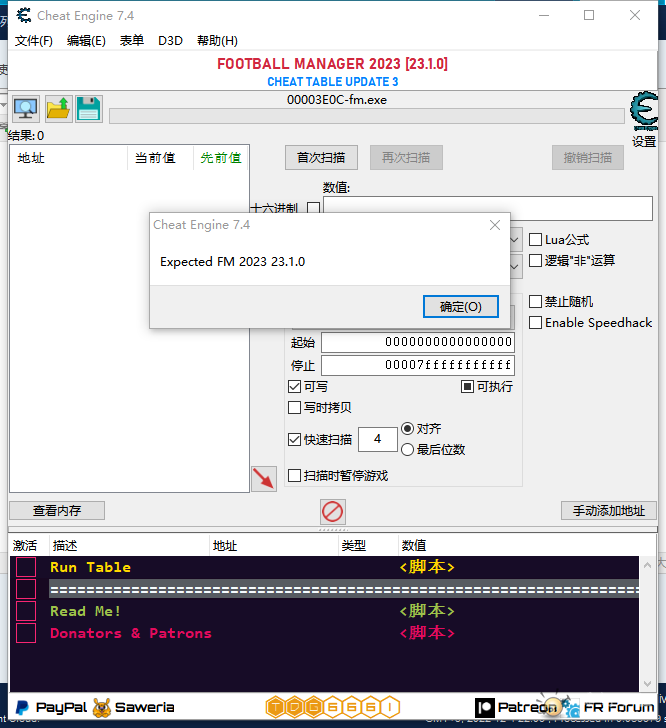Click the 起始 address field
The image size is (666, 728).
coord(418,342)
